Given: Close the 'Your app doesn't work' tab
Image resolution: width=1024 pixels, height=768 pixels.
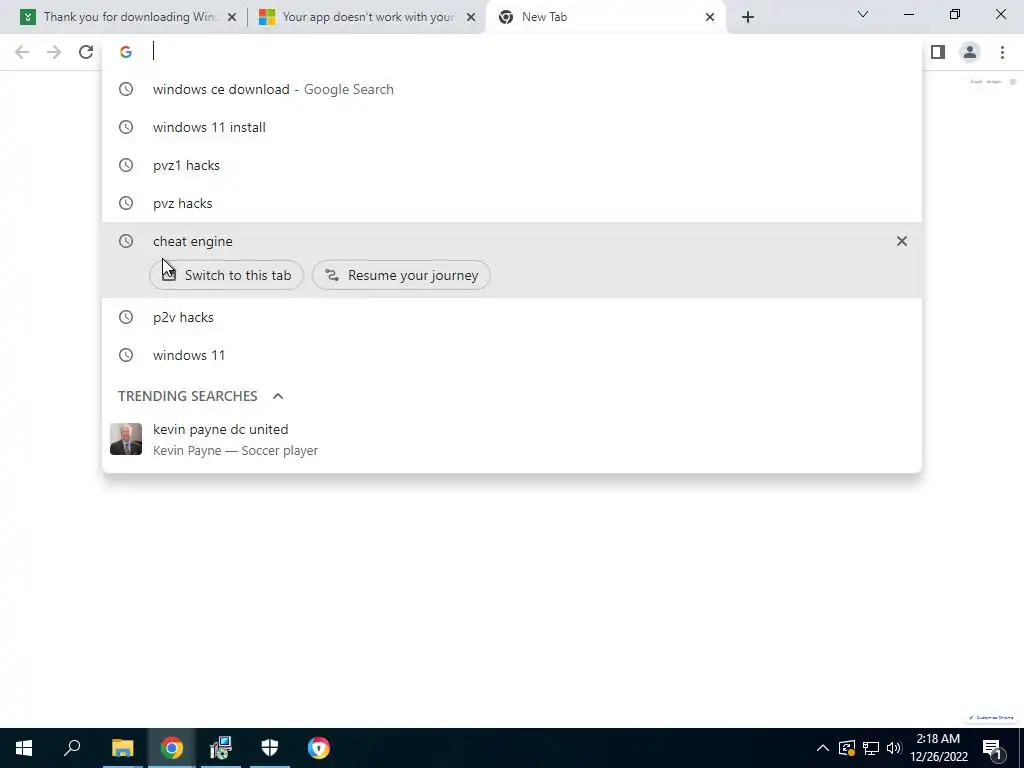Looking at the screenshot, I should [471, 17].
